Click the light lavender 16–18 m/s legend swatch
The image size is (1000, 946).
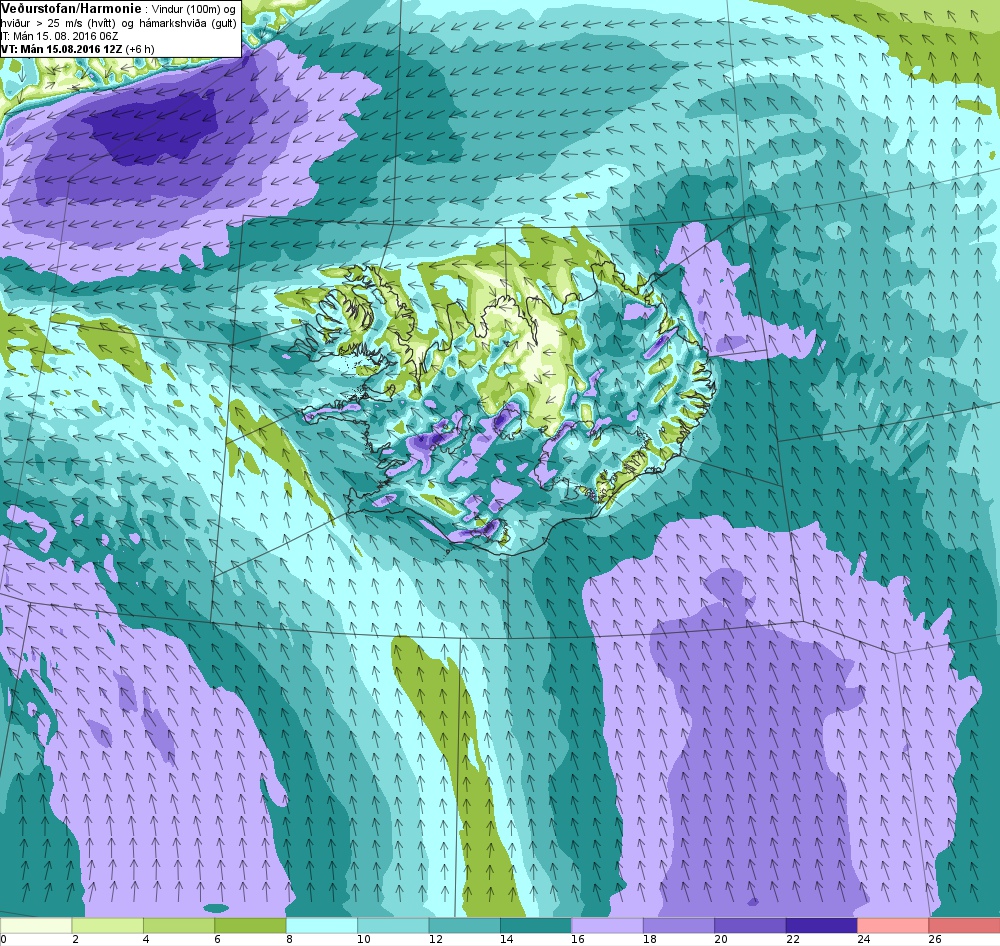pyautogui.click(x=607, y=926)
